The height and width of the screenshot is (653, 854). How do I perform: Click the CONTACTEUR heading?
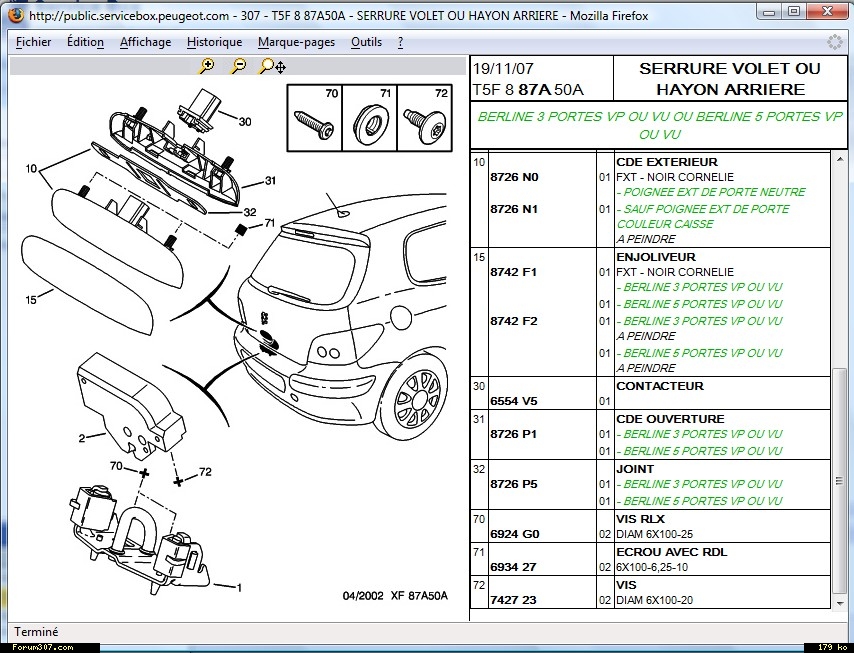pos(660,386)
